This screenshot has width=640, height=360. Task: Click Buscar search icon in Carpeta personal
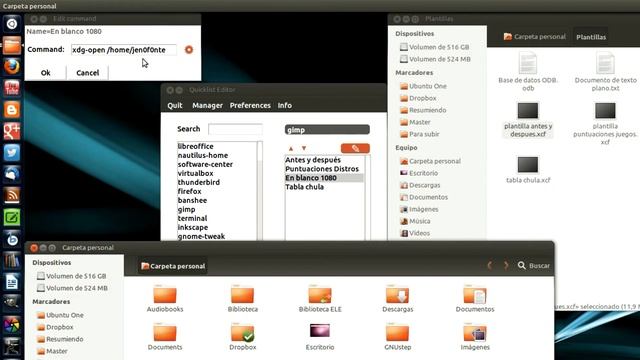pyautogui.click(x=521, y=265)
